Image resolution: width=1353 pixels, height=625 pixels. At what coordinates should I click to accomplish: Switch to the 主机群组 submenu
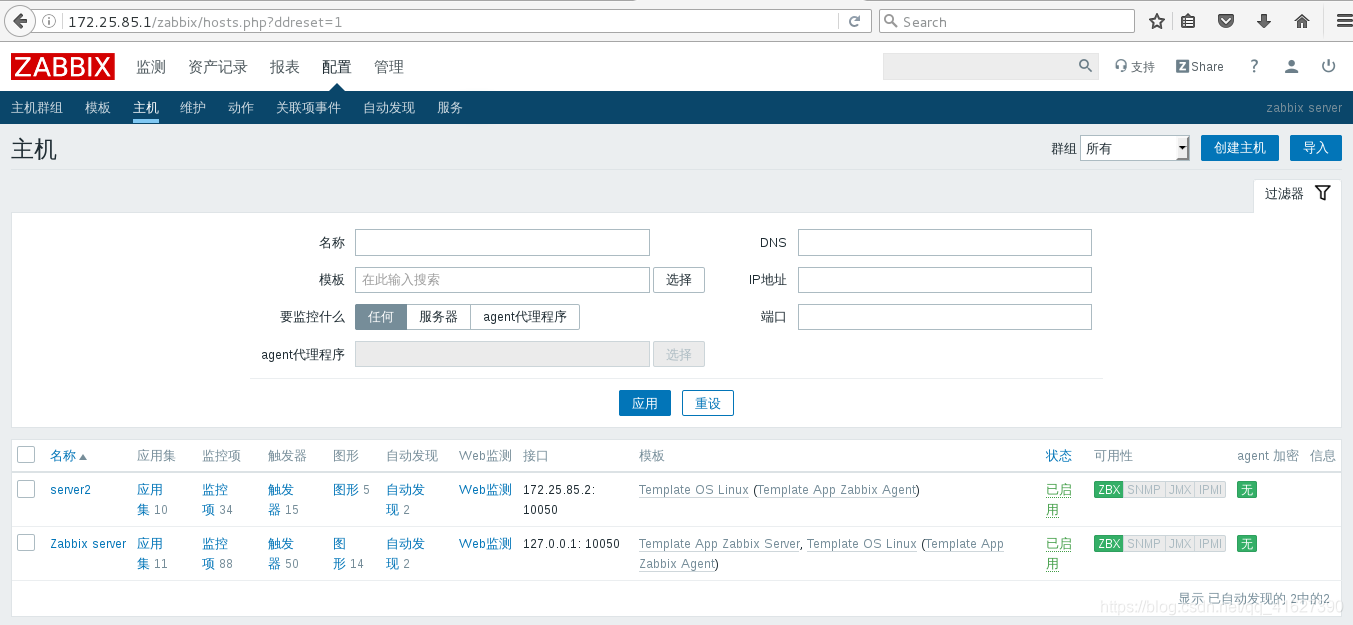[x=37, y=108]
